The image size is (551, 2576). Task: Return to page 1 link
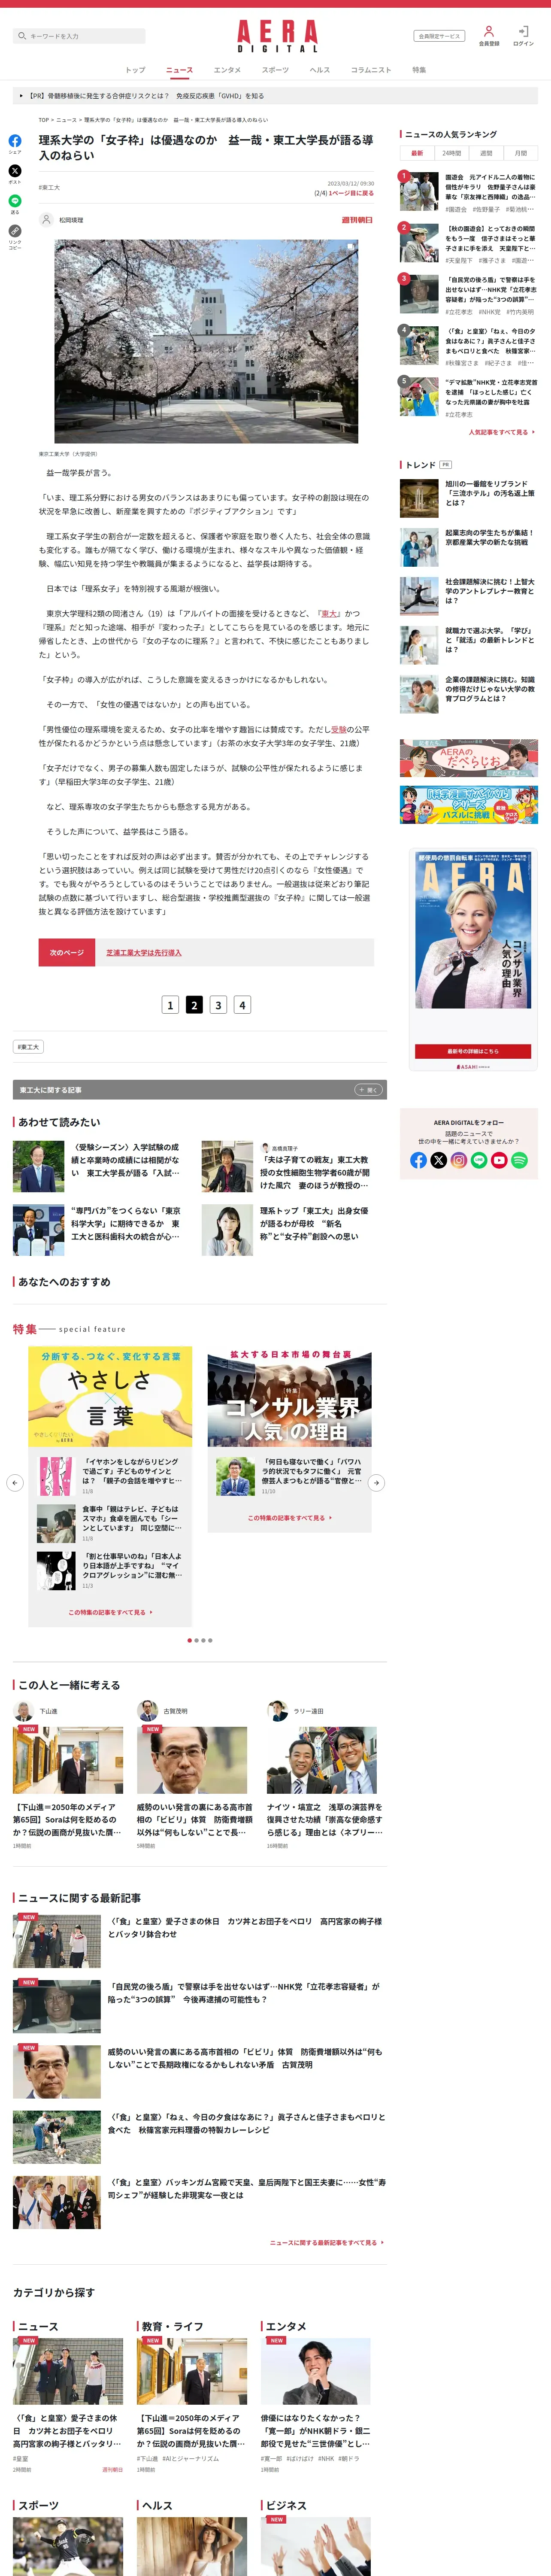[x=351, y=193]
